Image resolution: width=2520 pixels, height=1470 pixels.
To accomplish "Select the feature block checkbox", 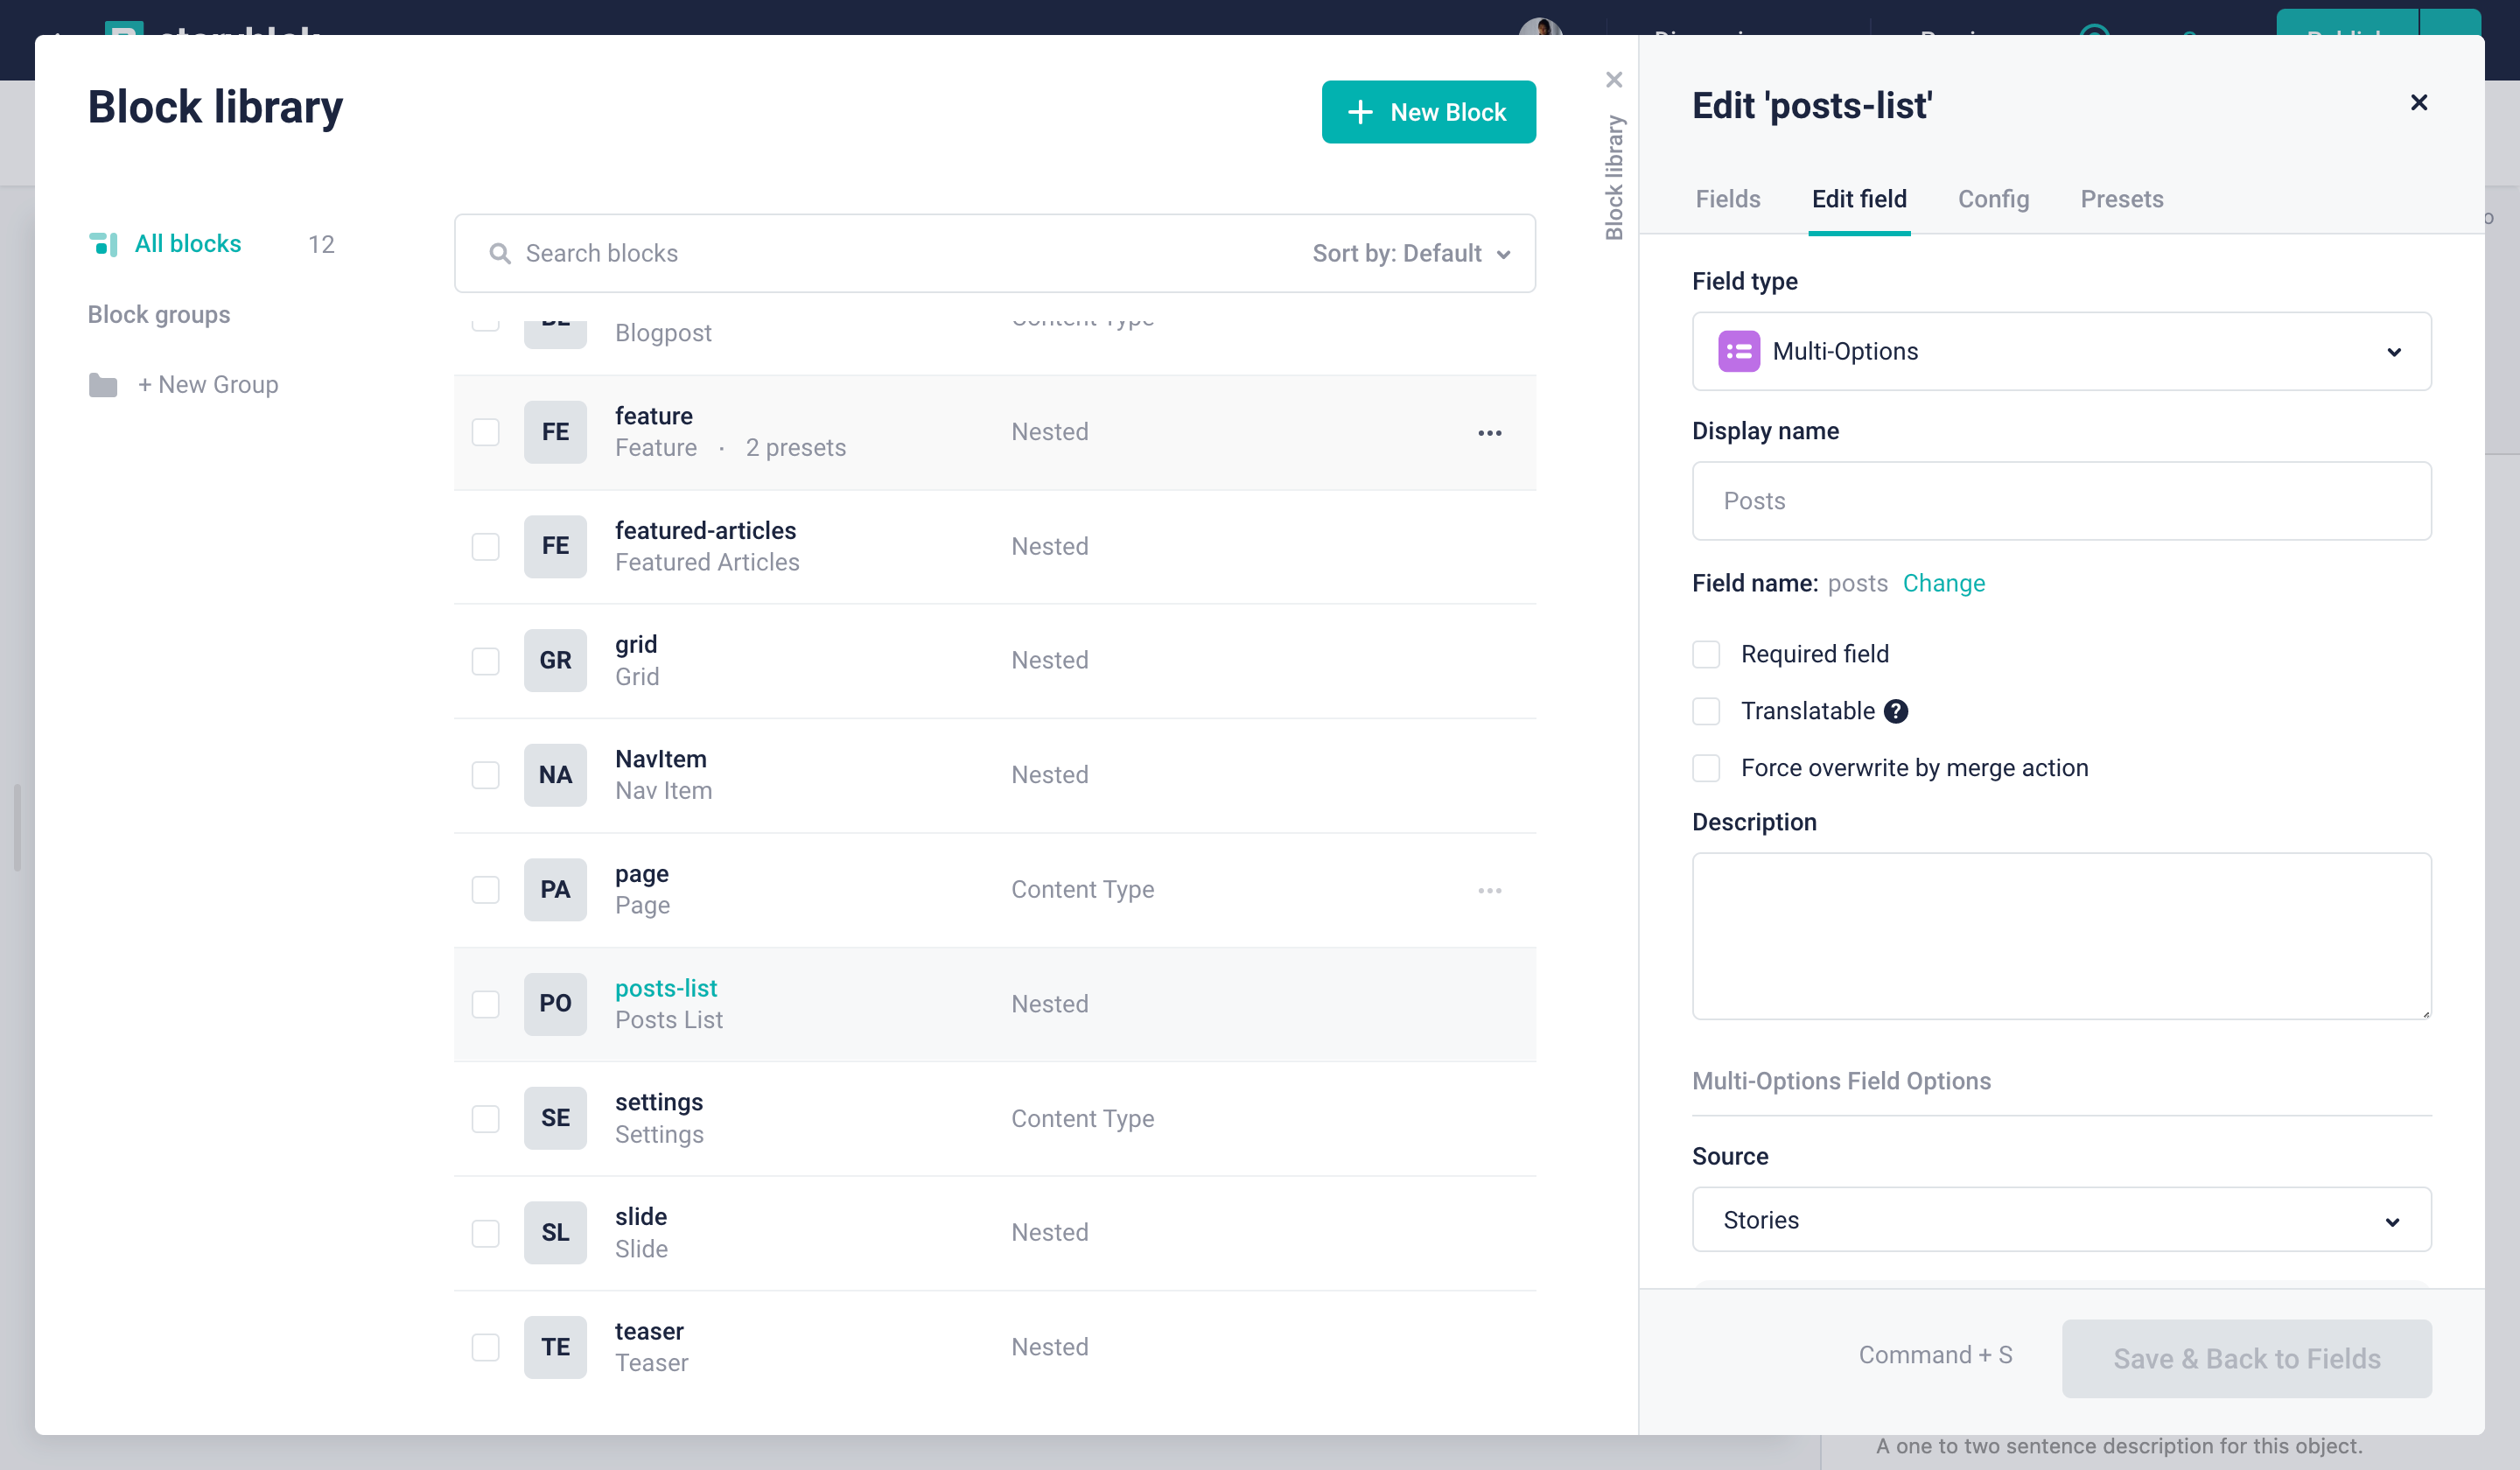I will 486,432.
